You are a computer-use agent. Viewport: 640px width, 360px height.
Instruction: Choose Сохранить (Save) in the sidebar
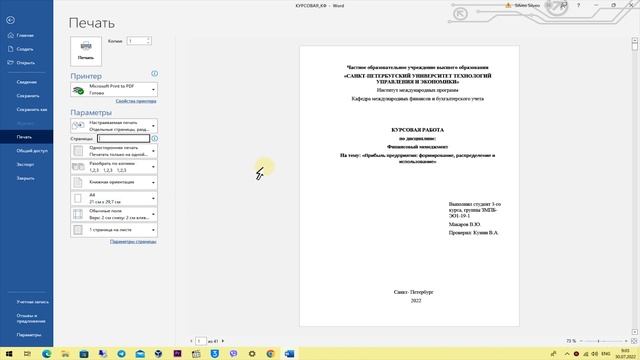point(26,96)
